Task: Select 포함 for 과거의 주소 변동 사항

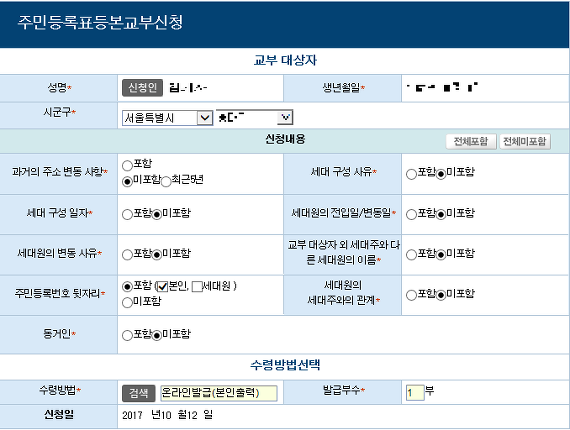Action: [127, 166]
